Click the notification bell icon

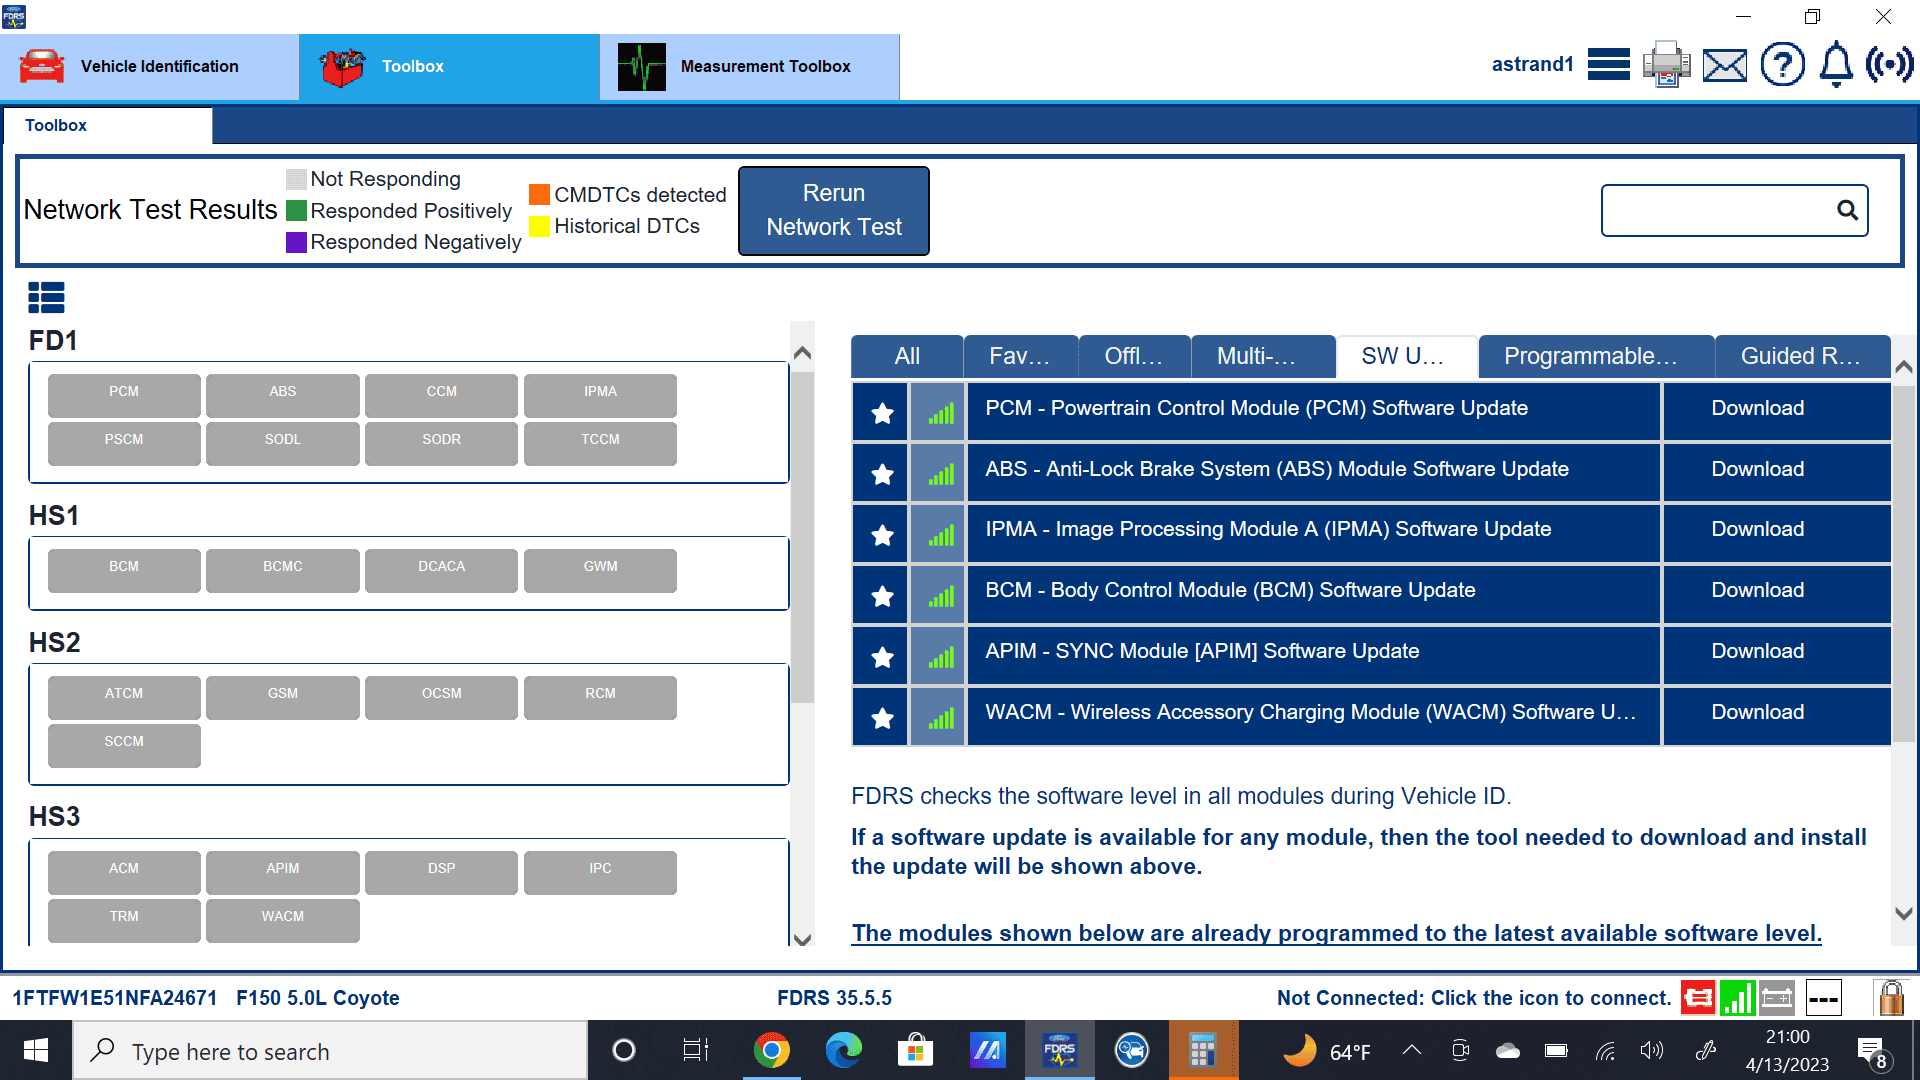point(1836,65)
